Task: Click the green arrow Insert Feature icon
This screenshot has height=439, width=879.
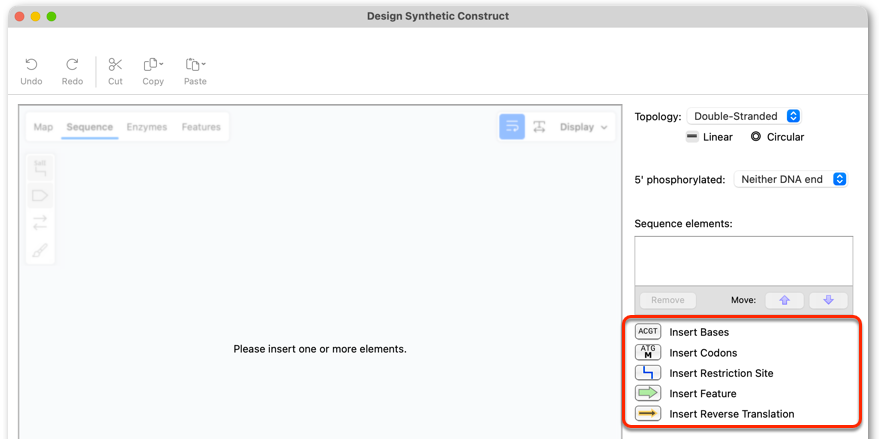Action: pyautogui.click(x=648, y=393)
